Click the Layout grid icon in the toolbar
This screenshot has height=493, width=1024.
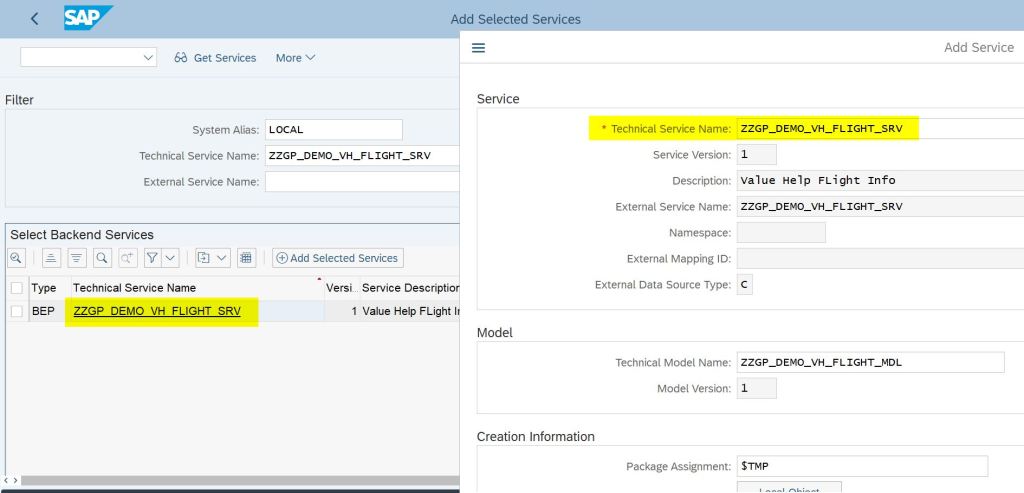[247, 258]
